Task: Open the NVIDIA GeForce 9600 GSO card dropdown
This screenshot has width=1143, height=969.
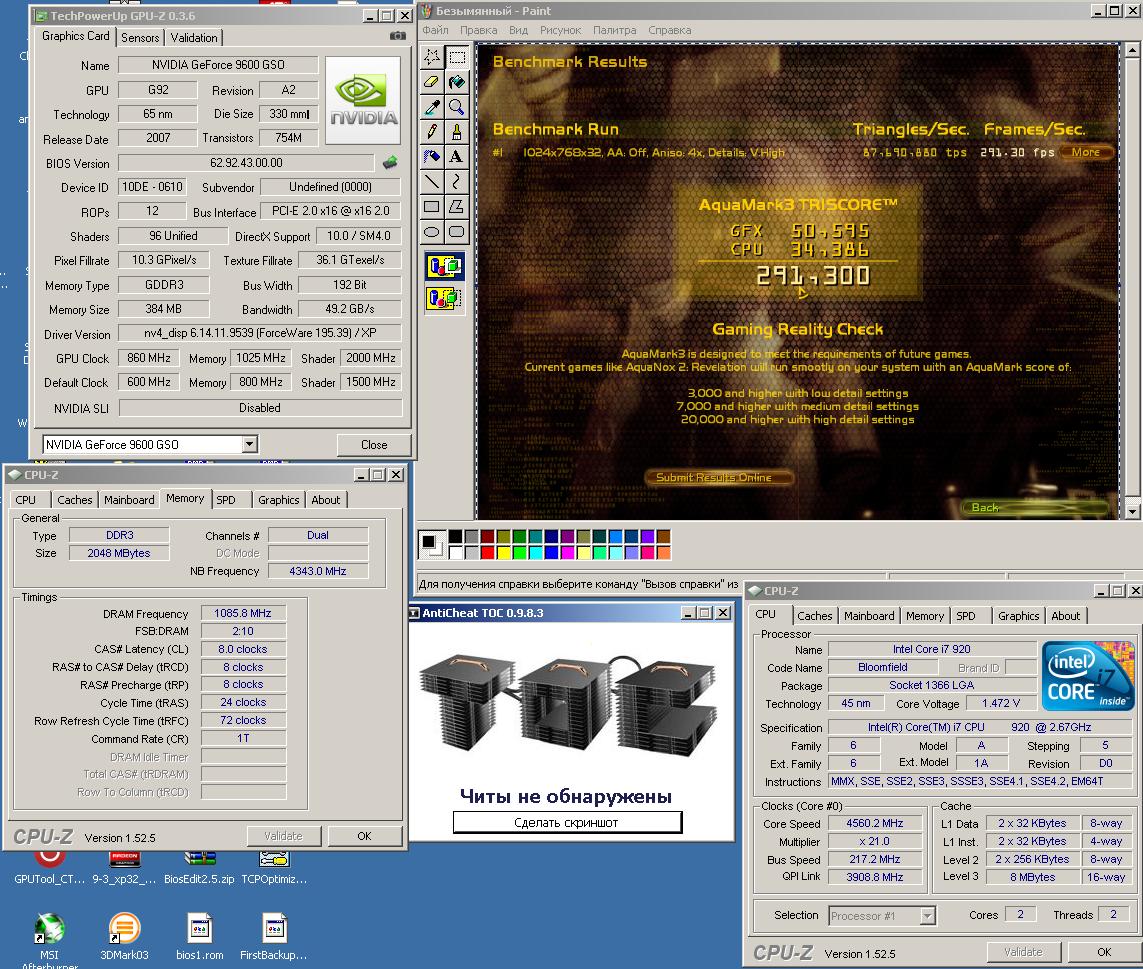Action: click(x=249, y=444)
